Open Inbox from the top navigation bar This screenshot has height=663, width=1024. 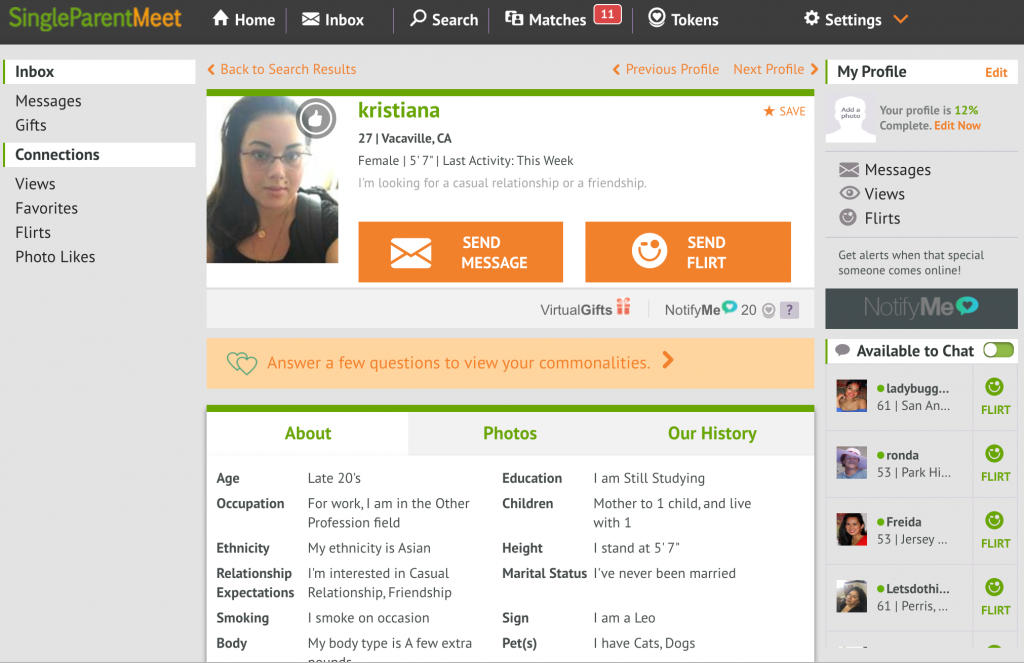(x=332, y=20)
